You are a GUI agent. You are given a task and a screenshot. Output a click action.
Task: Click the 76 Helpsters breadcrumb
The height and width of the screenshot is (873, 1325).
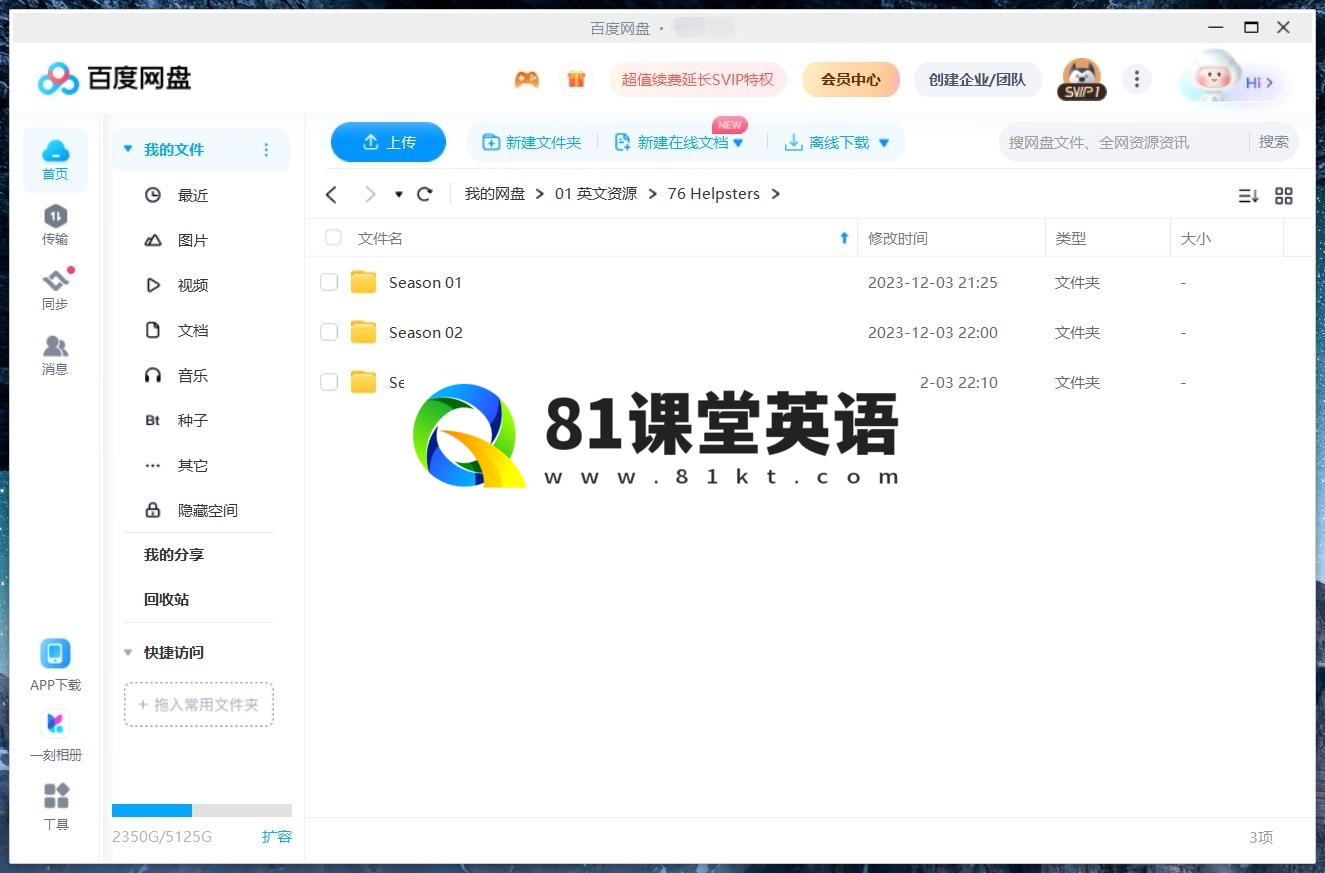(x=714, y=194)
